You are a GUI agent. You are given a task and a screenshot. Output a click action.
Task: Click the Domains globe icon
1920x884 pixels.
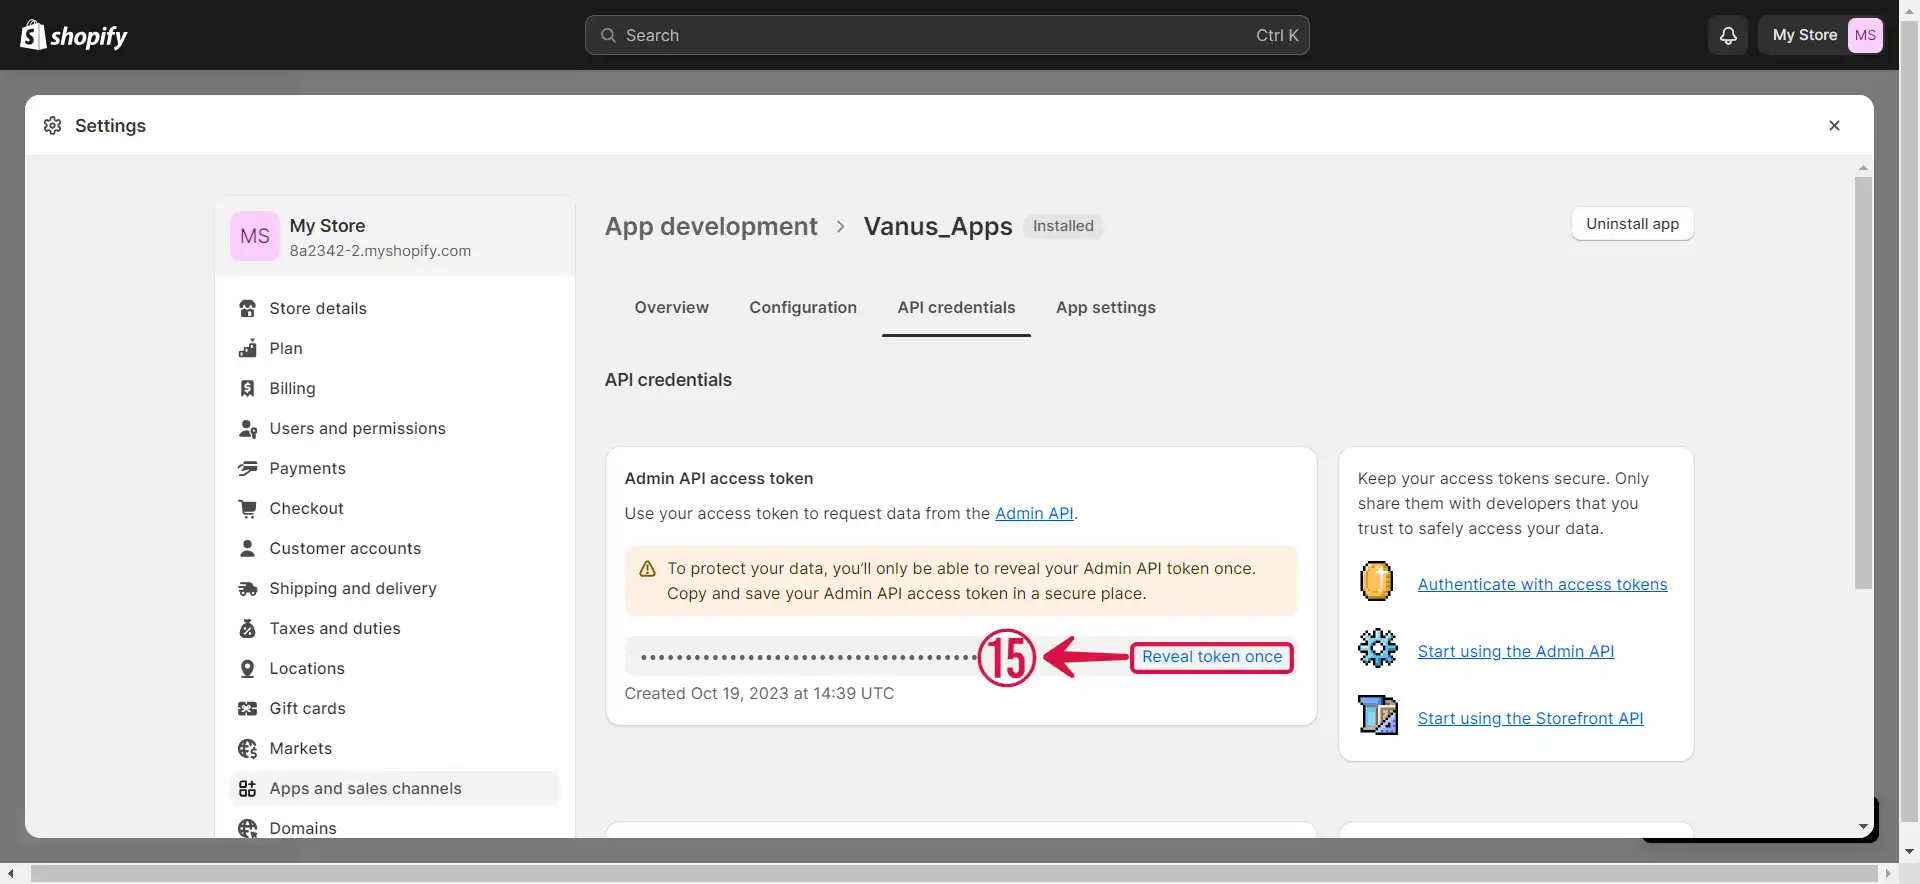[x=248, y=828]
